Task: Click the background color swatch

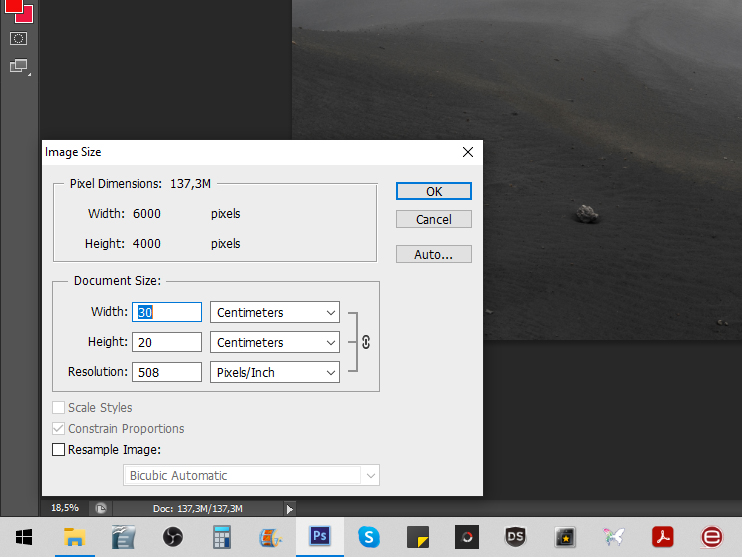Action: [24, 14]
